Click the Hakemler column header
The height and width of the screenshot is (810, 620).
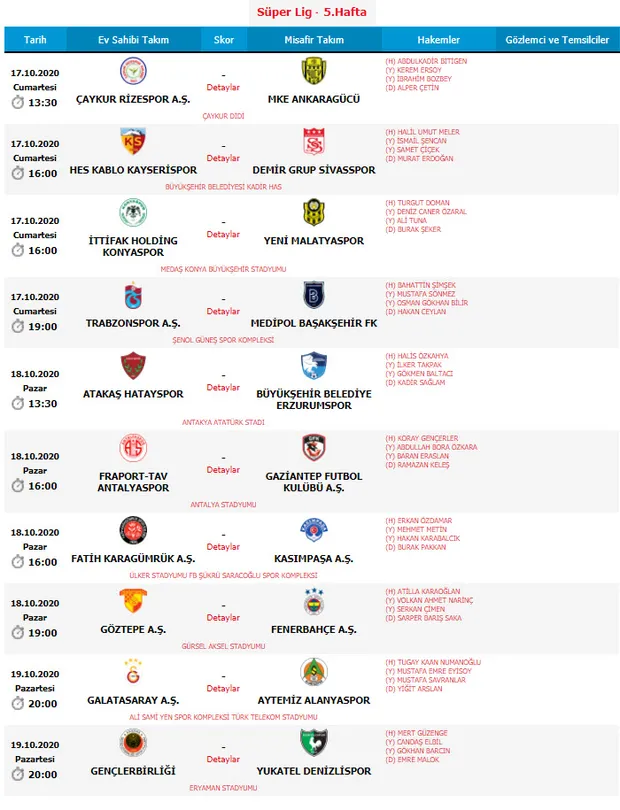[436, 40]
